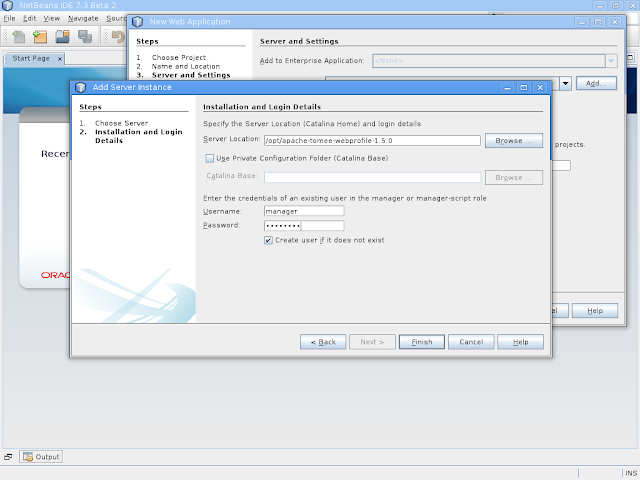Expand the Add to Enterprise Application combo box

click(x=611, y=61)
